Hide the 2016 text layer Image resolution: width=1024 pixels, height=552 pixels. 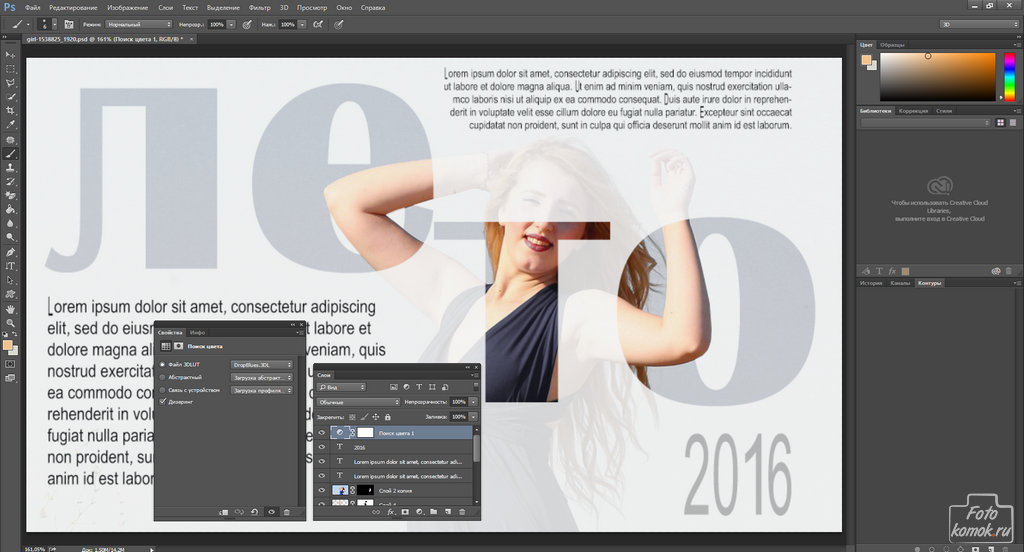(x=321, y=447)
